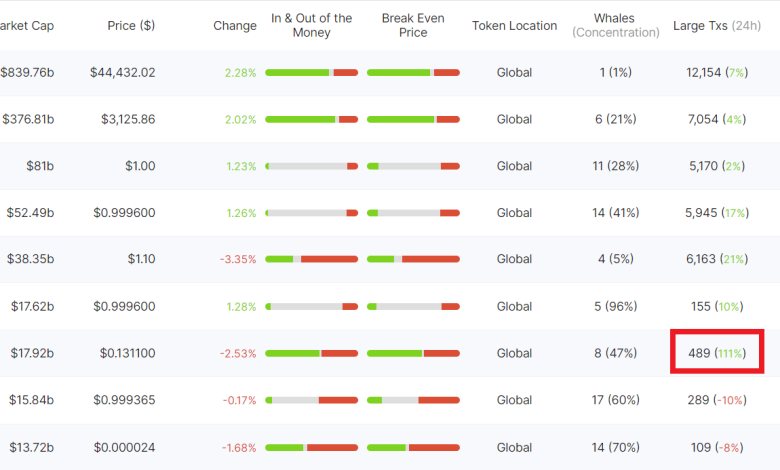780x470 pixels.
Task: Click the In/Out of Money bar beside -1.68%
Action: (311, 447)
